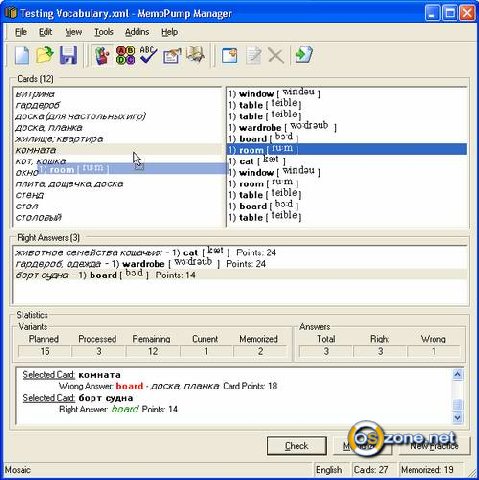Select доска (для настольных игр) card
Image resolution: width=479 pixels, height=480 pixels.
117,116
